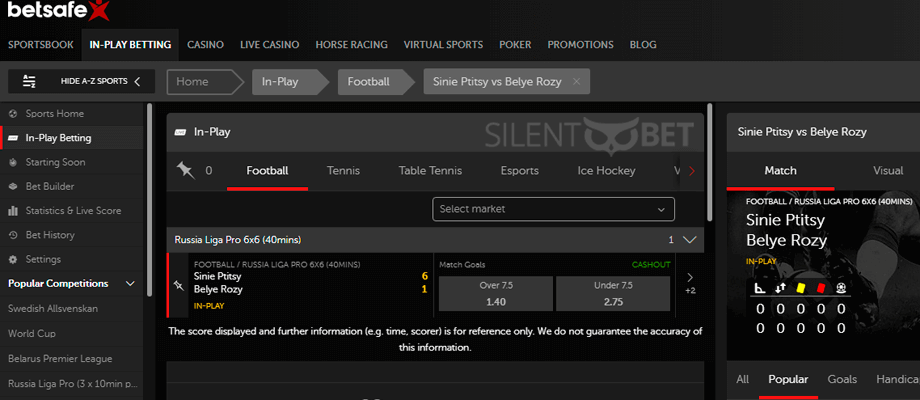Image resolution: width=920 pixels, height=400 pixels.
Task: Open more markets arrow showing +2
Action: coord(690,283)
